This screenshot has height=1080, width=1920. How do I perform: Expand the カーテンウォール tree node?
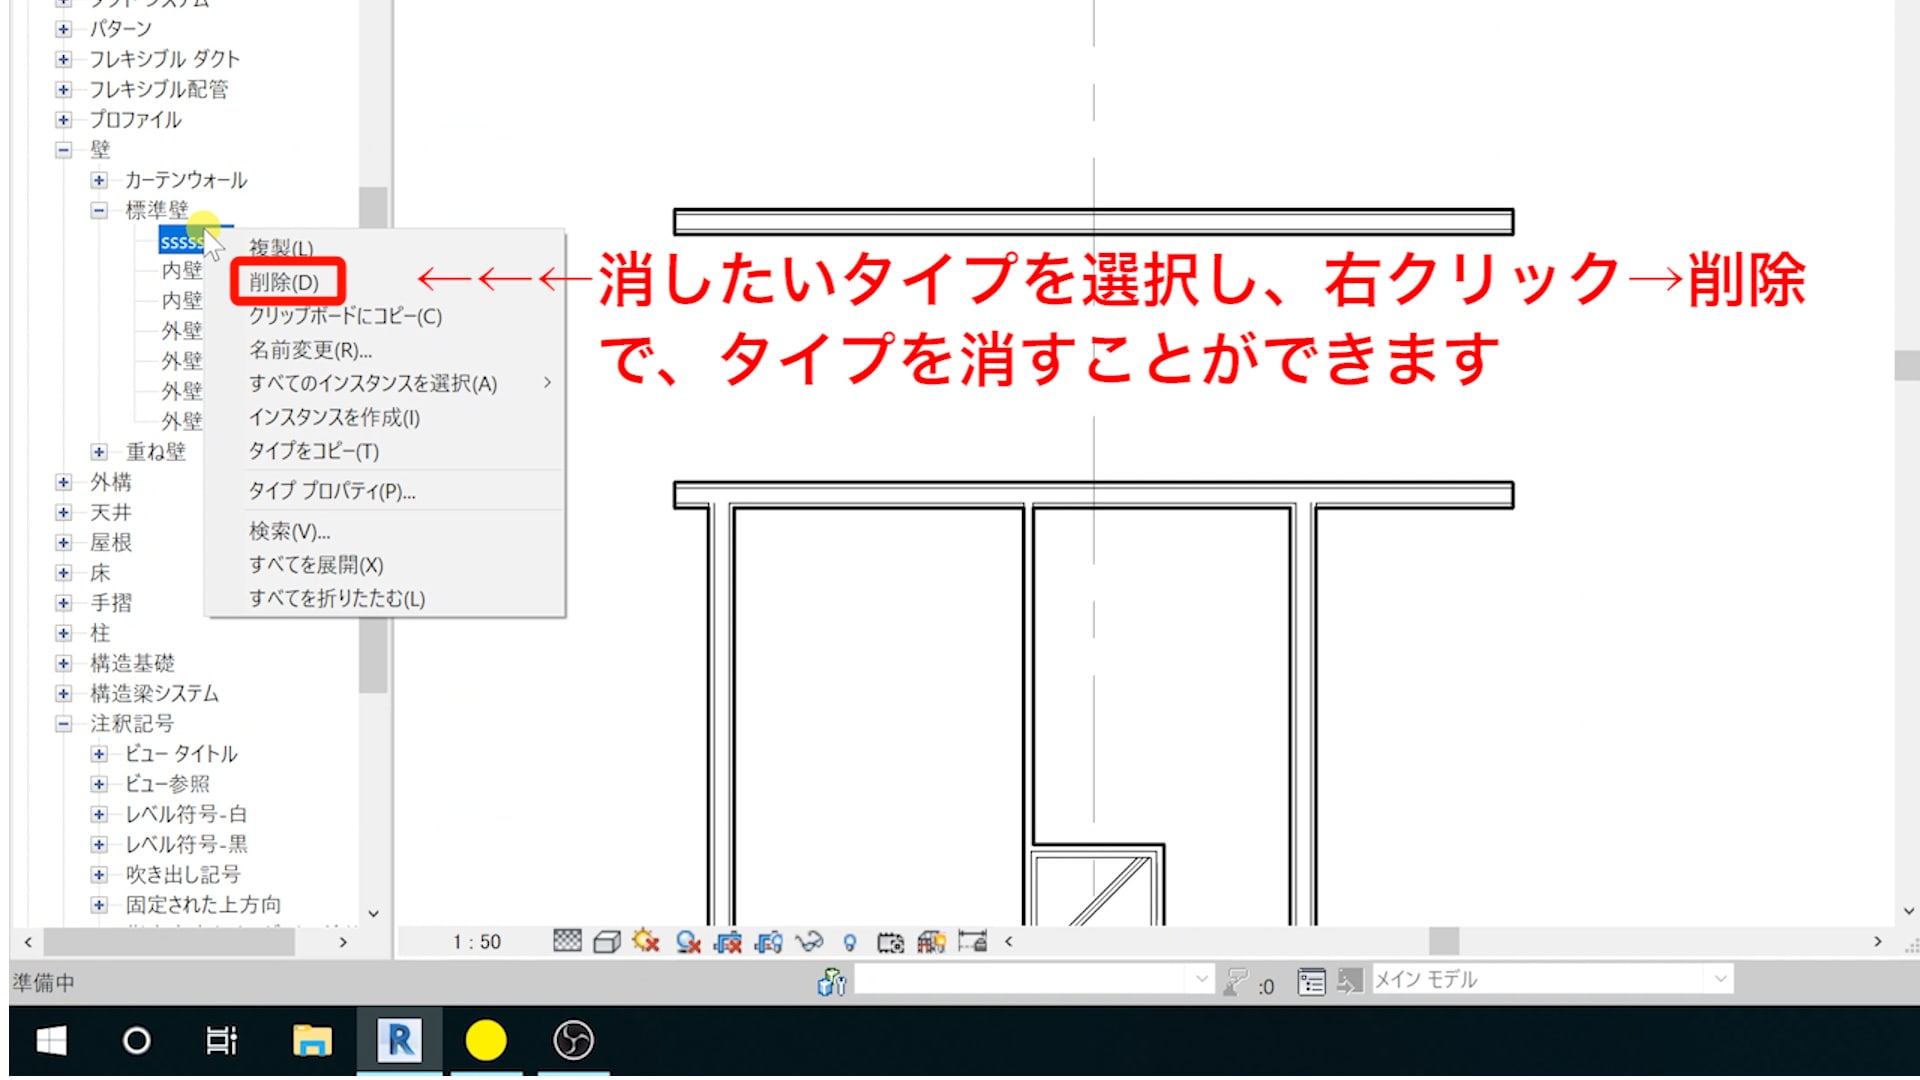(x=99, y=180)
